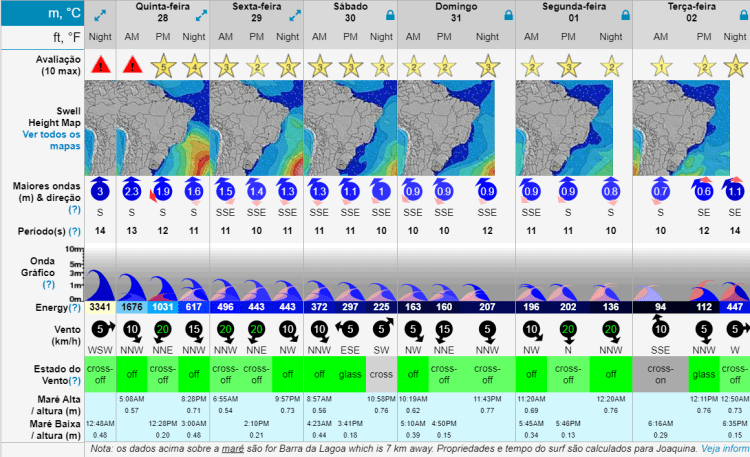Open Sexta-feira 29 swell height map

256,128
